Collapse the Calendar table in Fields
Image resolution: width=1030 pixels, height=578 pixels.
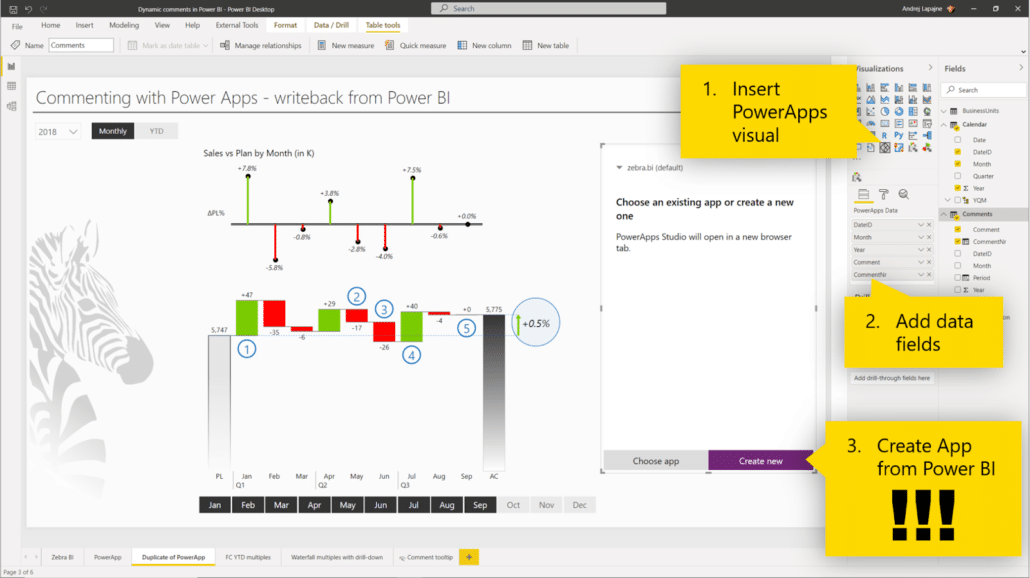click(x=945, y=124)
